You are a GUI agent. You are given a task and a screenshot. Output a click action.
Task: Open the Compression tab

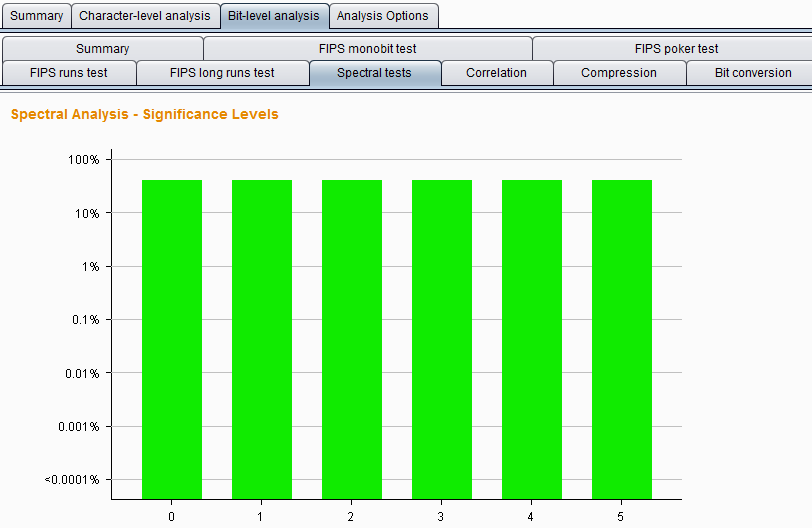pos(619,73)
